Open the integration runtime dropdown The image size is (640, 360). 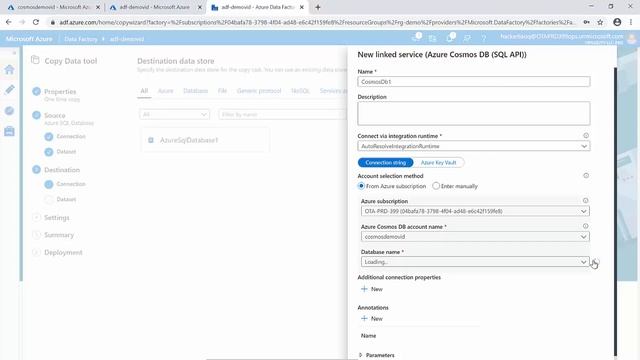click(x=473, y=146)
